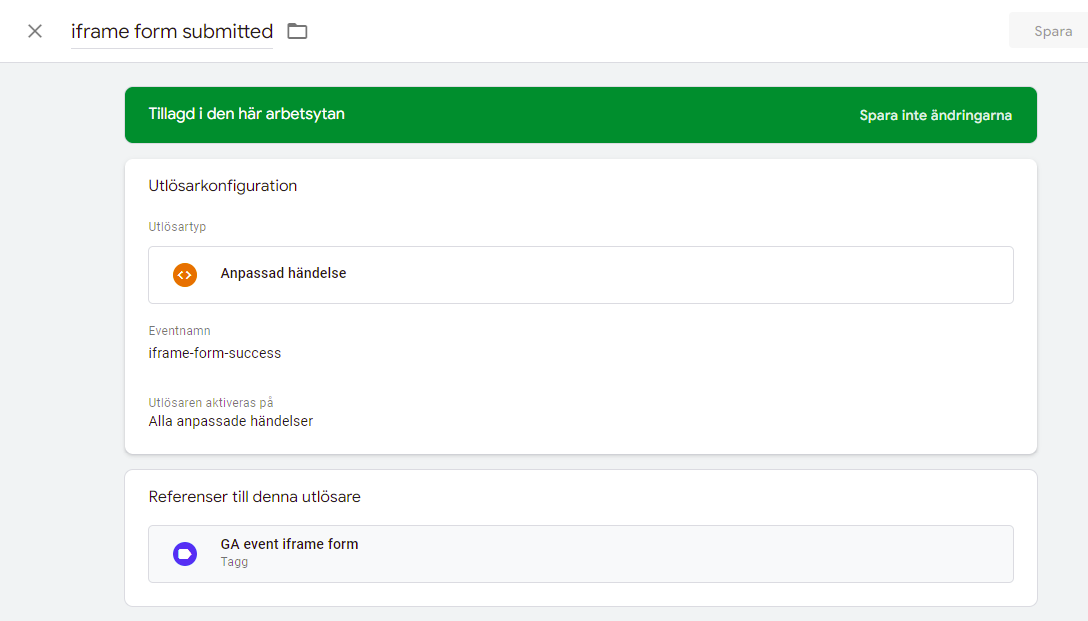Click the 'Tagg' label under the reference
This screenshot has width=1088, height=621.
tap(234, 563)
